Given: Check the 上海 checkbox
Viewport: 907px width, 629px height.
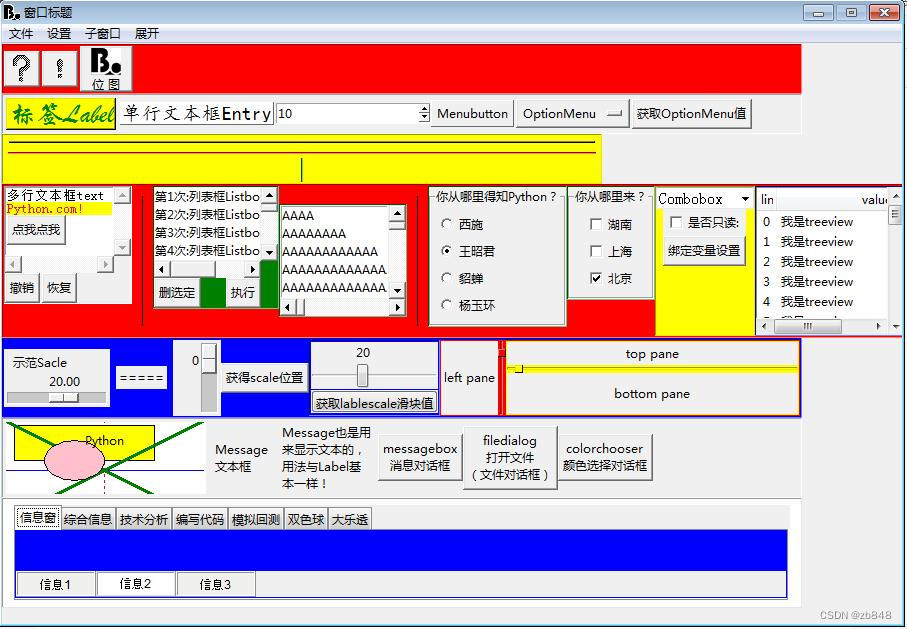Looking at the screenshot, I should (596, 251).
